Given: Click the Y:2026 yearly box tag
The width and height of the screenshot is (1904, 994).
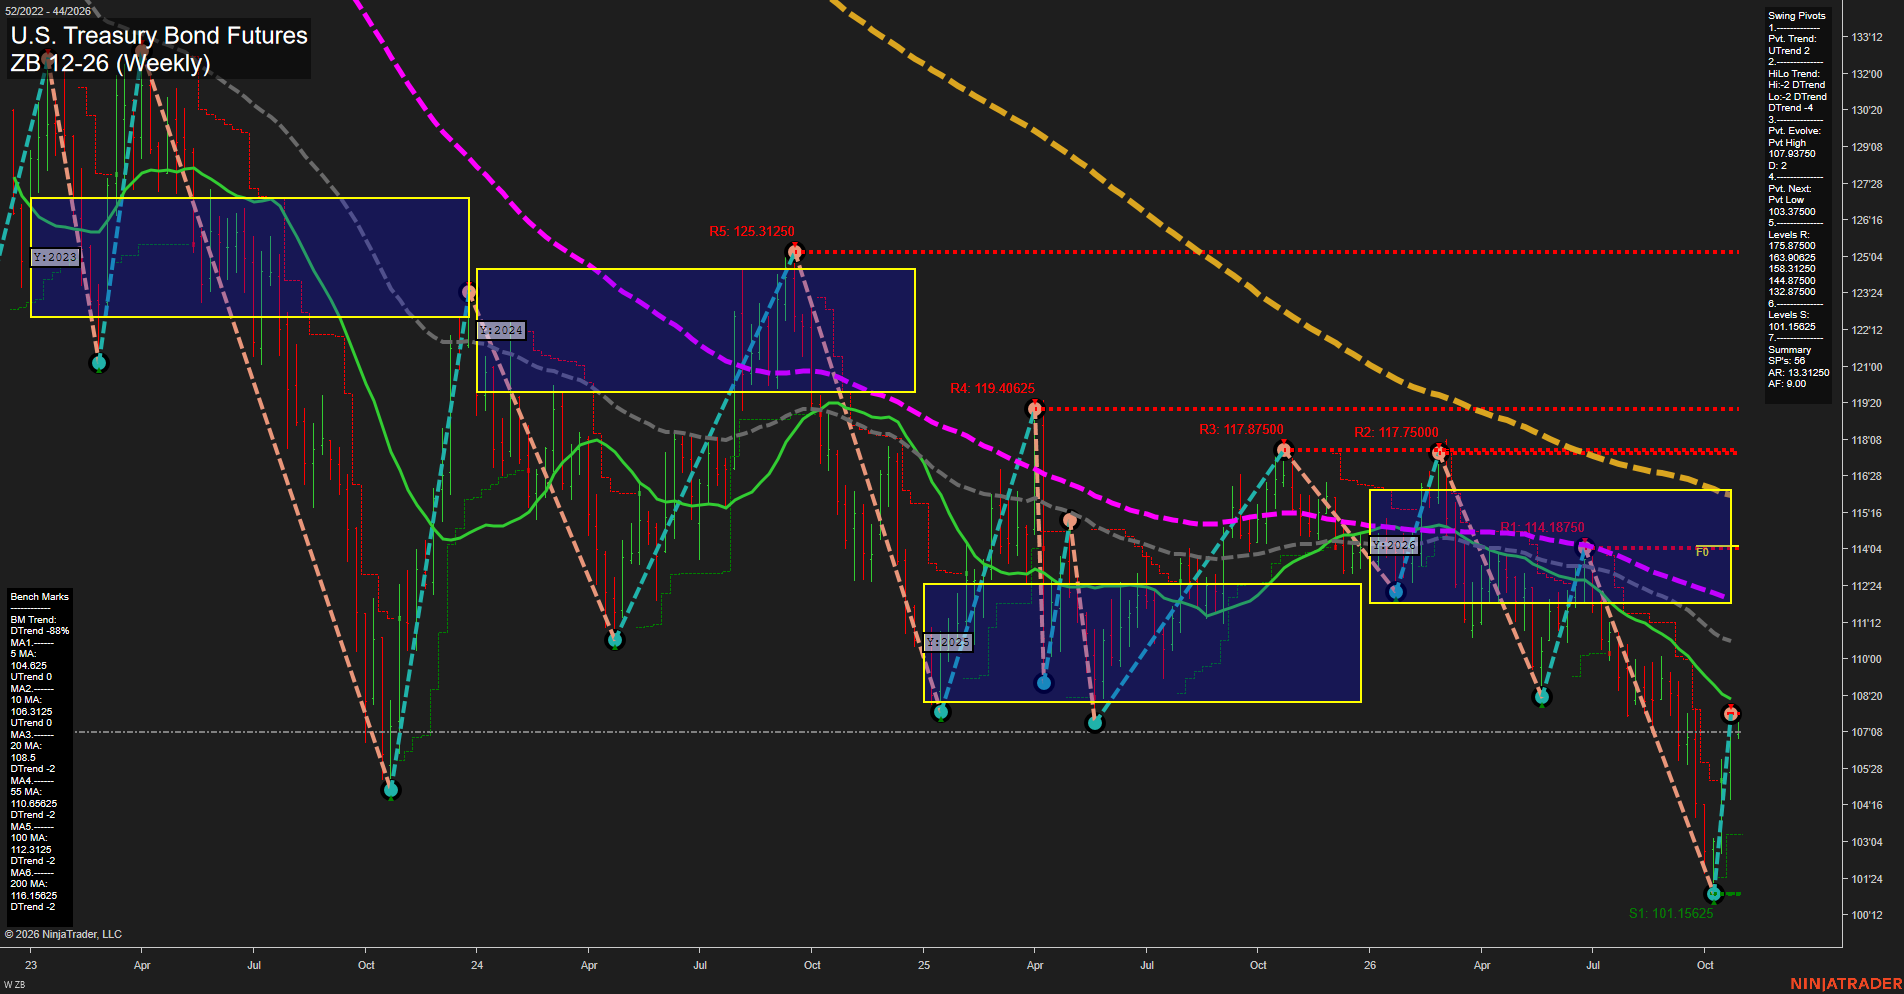Looking at the screenshot, I should click(x=1394, y=545).
